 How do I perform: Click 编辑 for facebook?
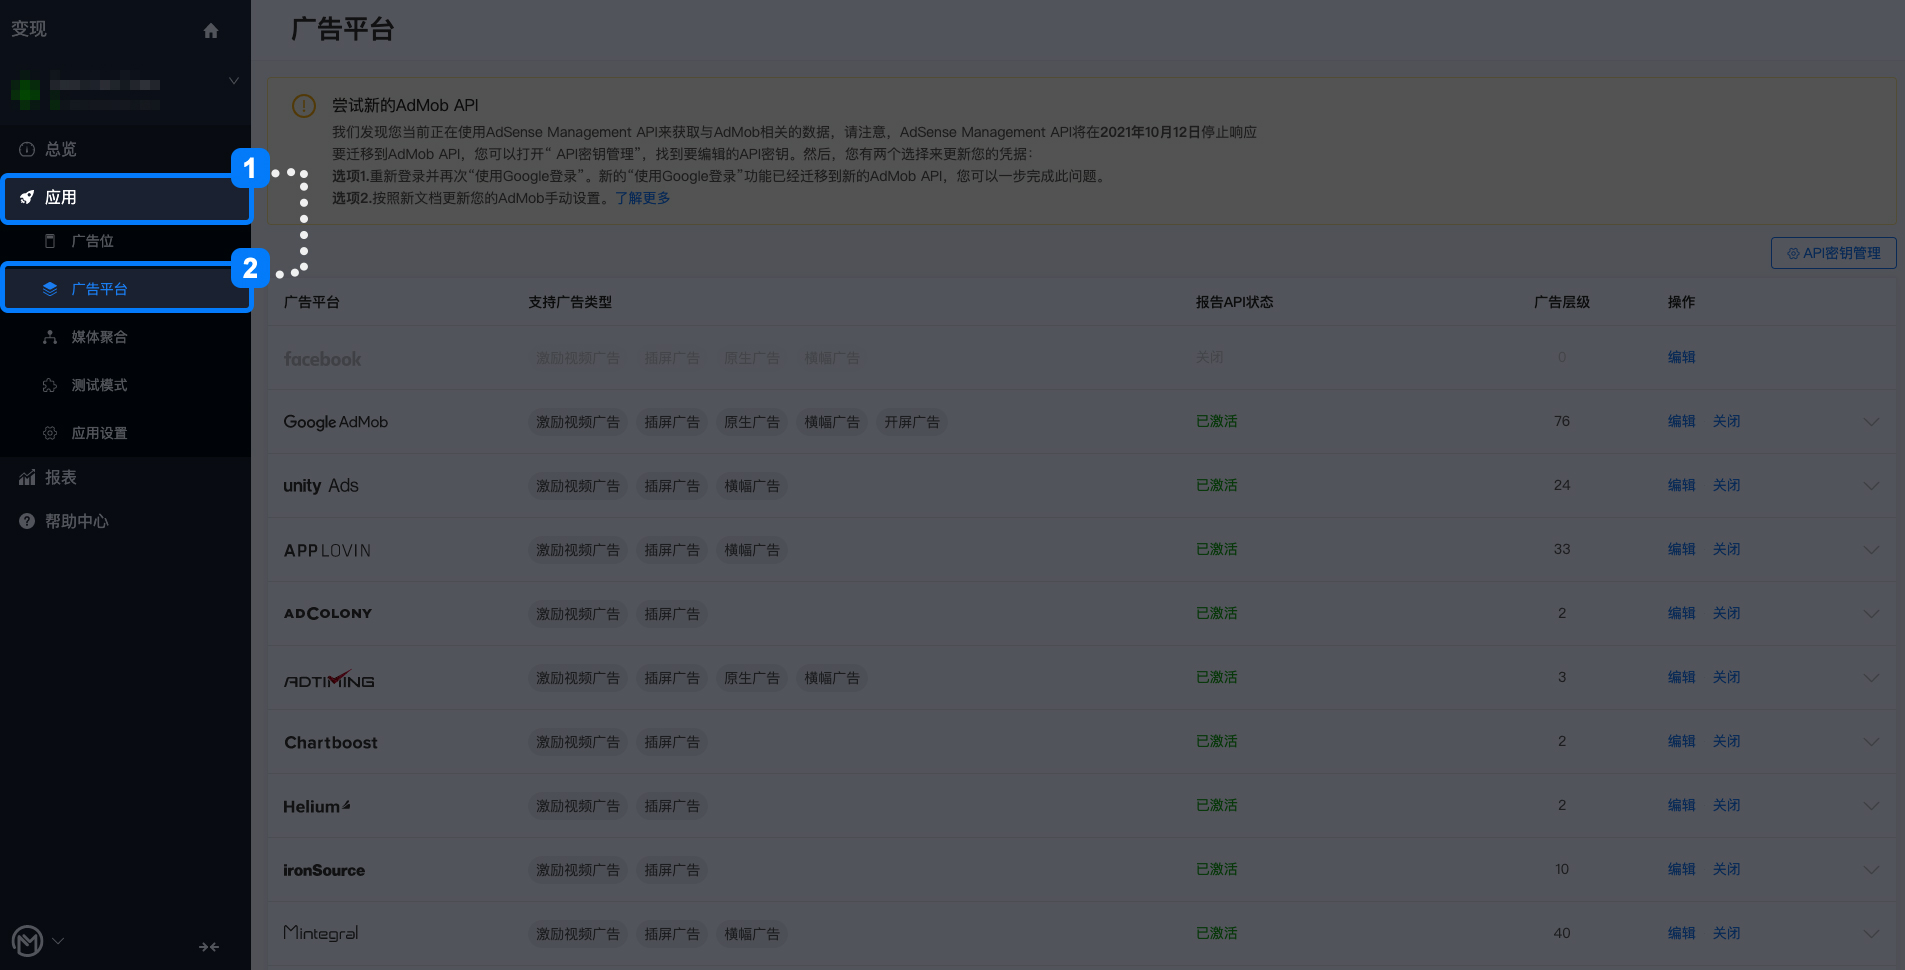[1681, 357]
